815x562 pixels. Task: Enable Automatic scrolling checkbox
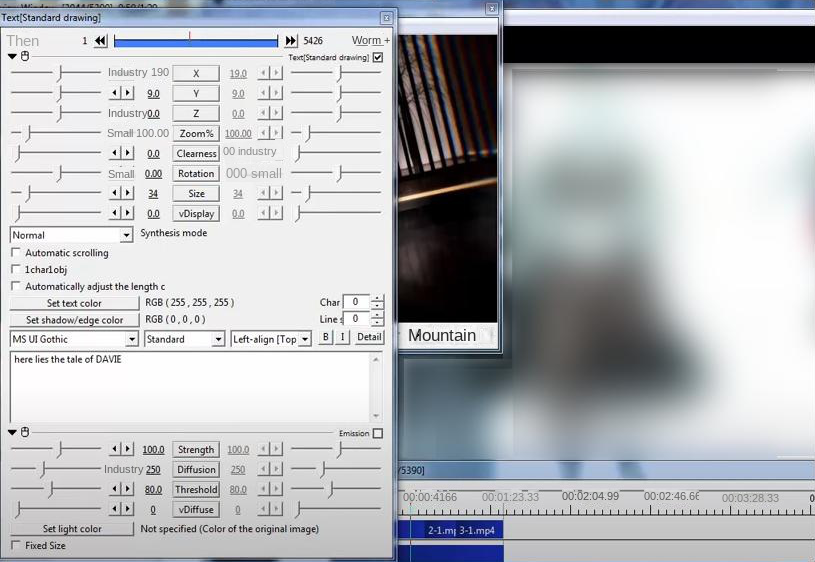point(16,254)
